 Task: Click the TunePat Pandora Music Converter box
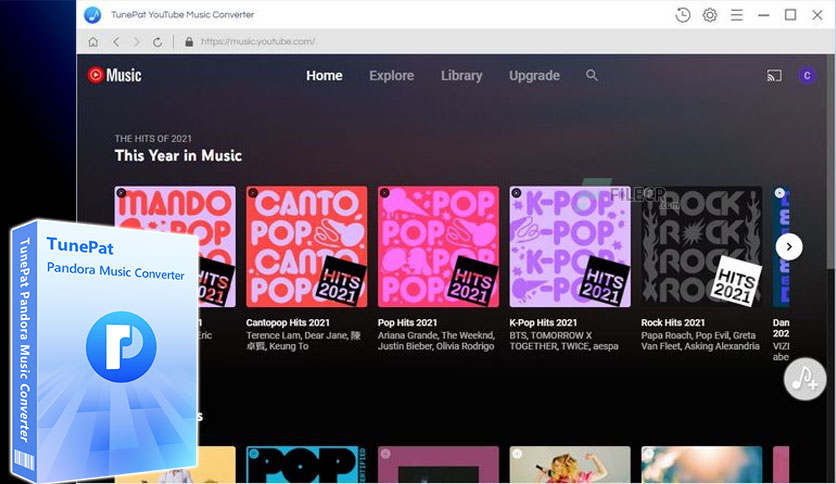[x=104, y=351]
